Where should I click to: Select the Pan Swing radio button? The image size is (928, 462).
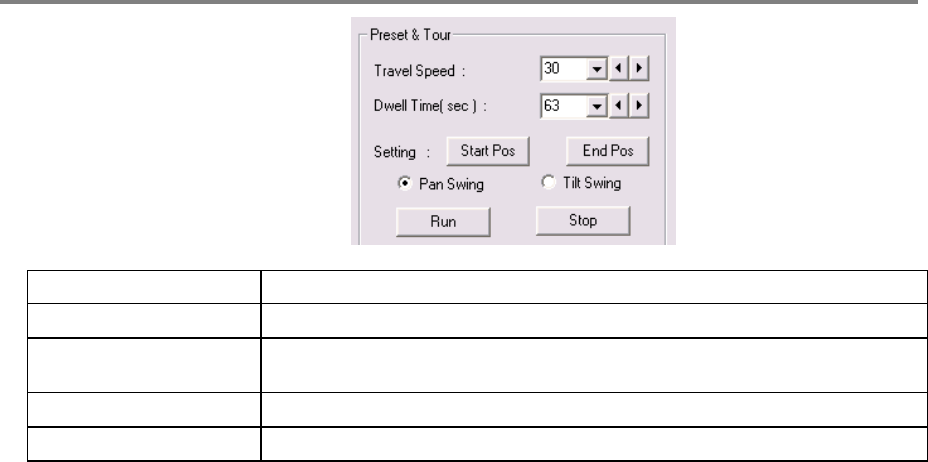tap(403, 183)
